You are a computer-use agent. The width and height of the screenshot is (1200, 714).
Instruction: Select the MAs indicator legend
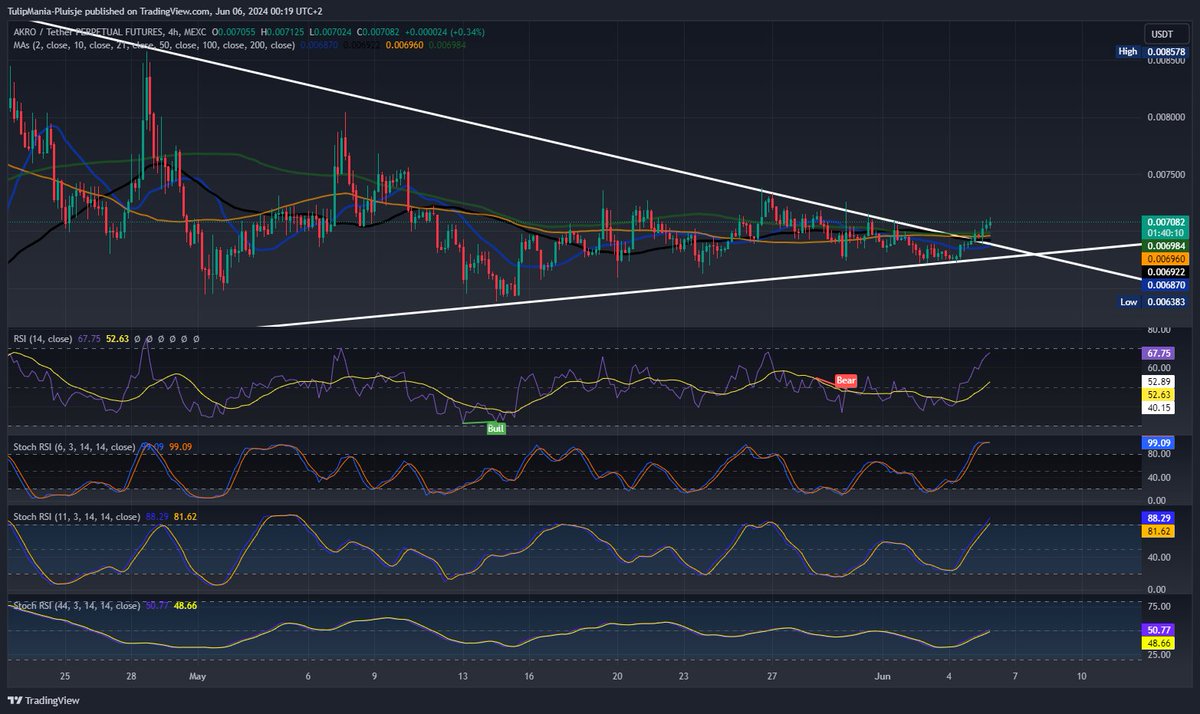[154, 45]
